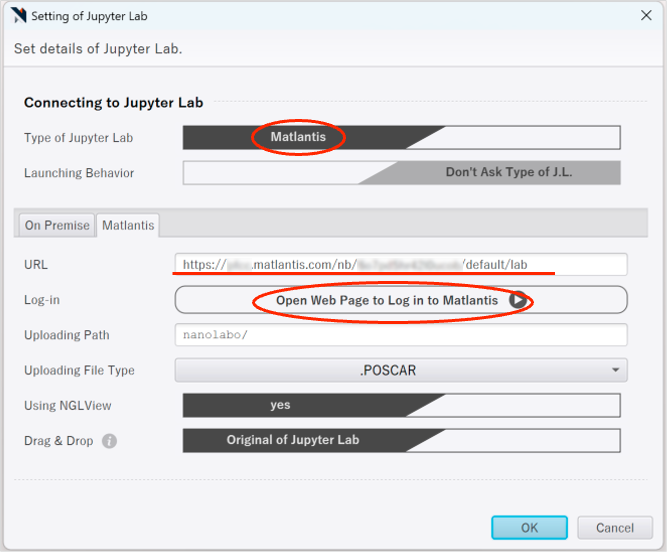Click the Uploading Path field showing nanolabo/
This screenshot has height=552, width=667.
(x=400, y=335)
